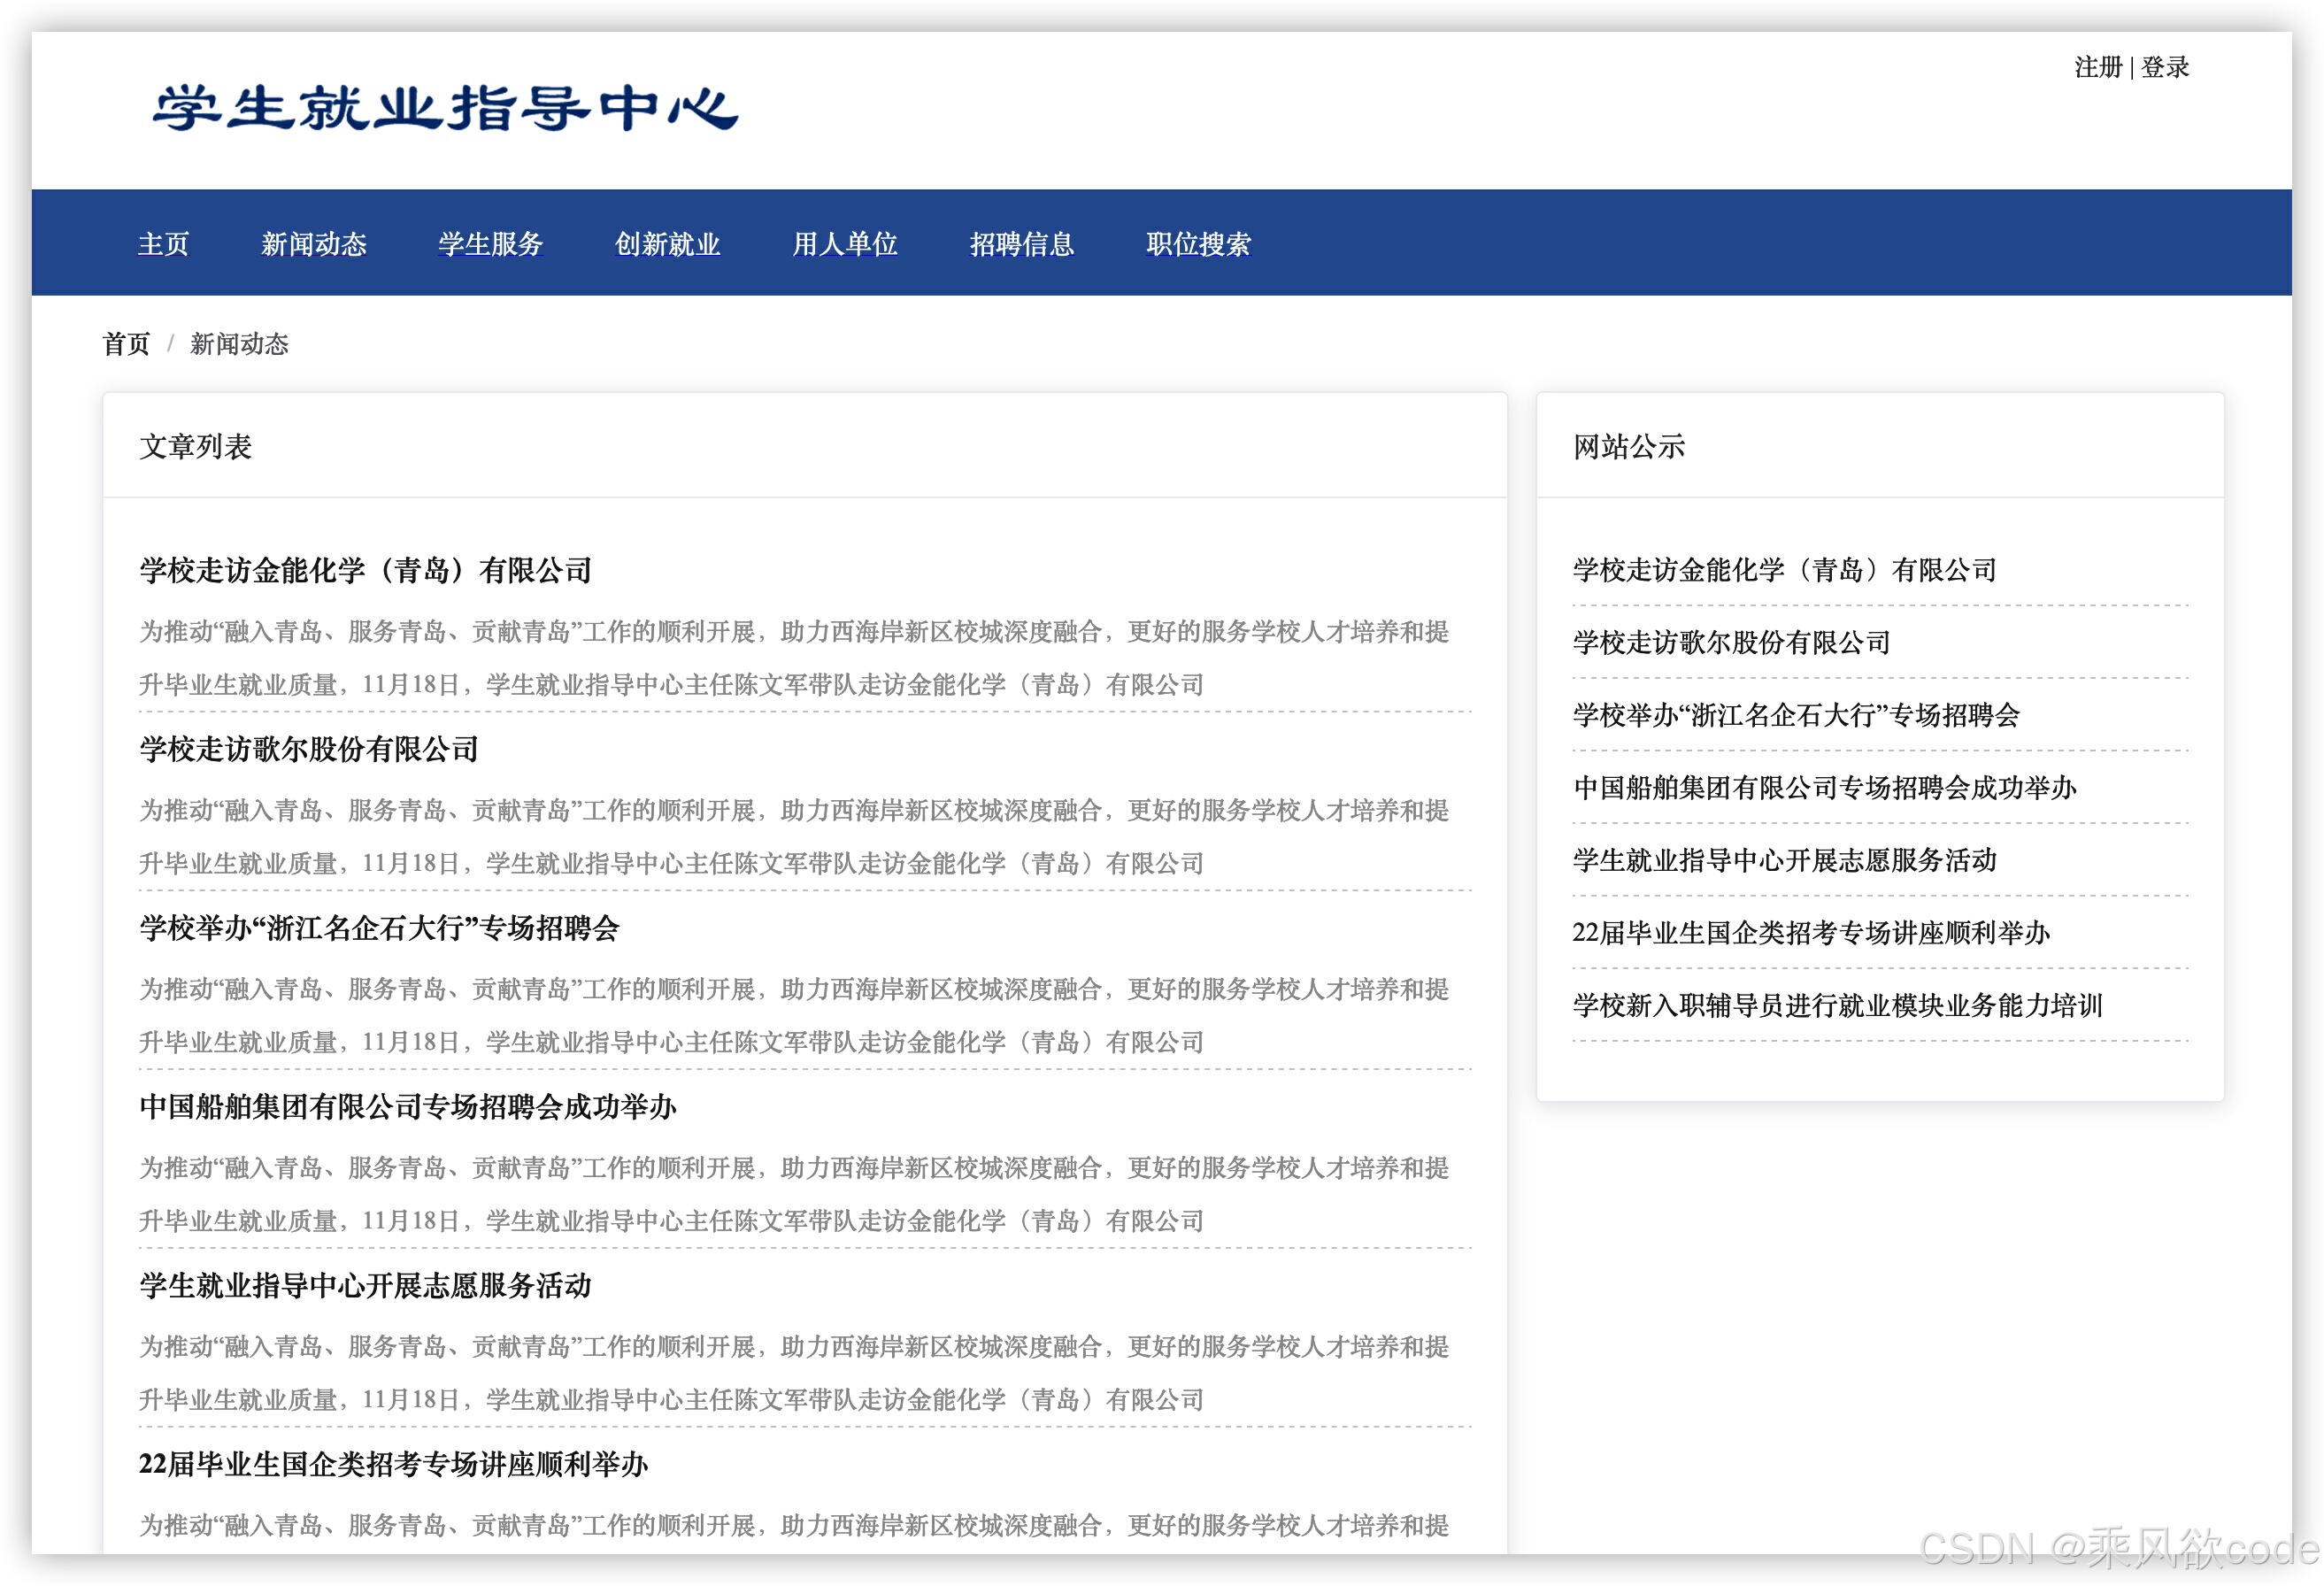Open the 新闻动态 menu item
The width and height of the screenshot is (2324, 1586).
[x=315, y=243]
